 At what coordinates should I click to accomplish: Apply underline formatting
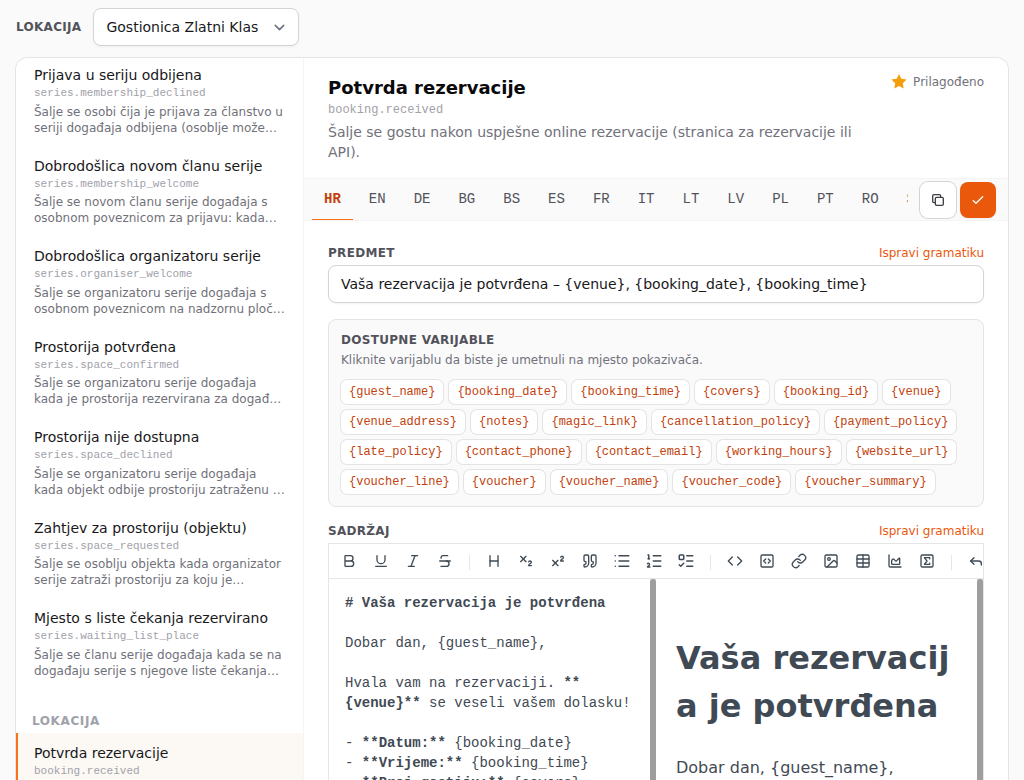click(381, 561)
